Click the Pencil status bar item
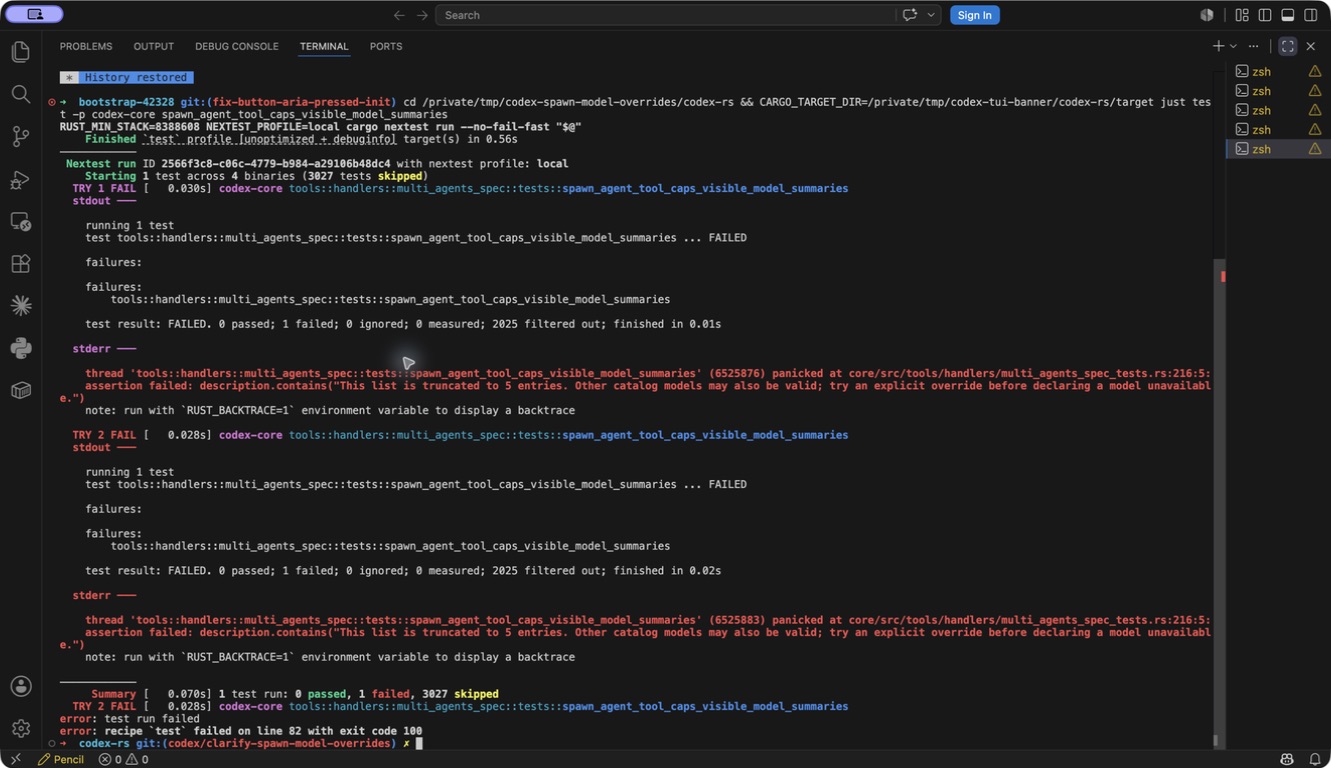This screenshot has width=1331, height=768. point(61,759)
